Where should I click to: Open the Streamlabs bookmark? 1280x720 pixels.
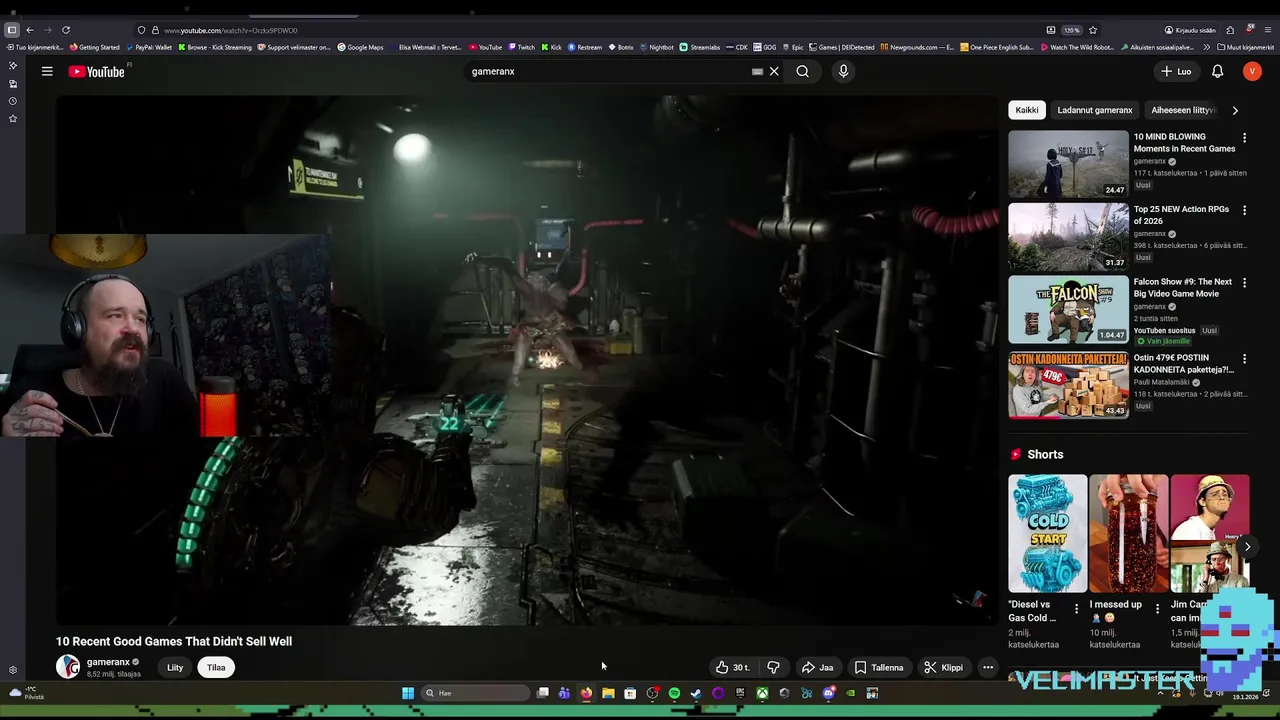coord(700,47)
